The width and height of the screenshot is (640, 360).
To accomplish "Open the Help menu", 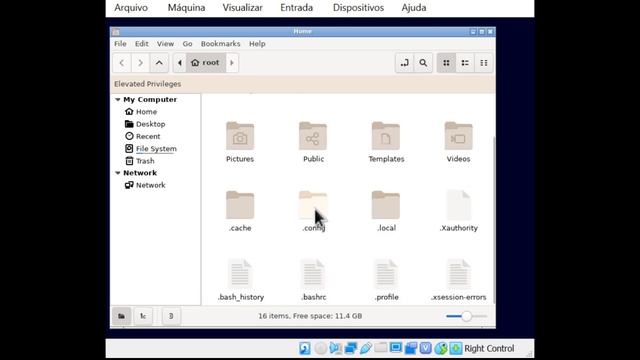I will click(257, 44).
